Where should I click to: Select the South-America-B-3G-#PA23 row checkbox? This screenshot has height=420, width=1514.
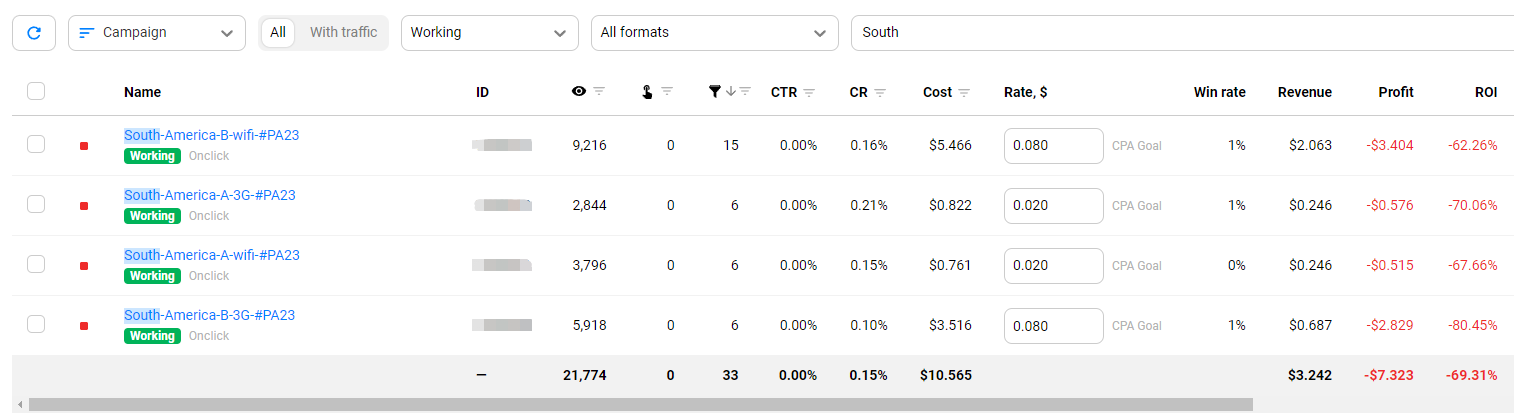click(x=36, y=324)
